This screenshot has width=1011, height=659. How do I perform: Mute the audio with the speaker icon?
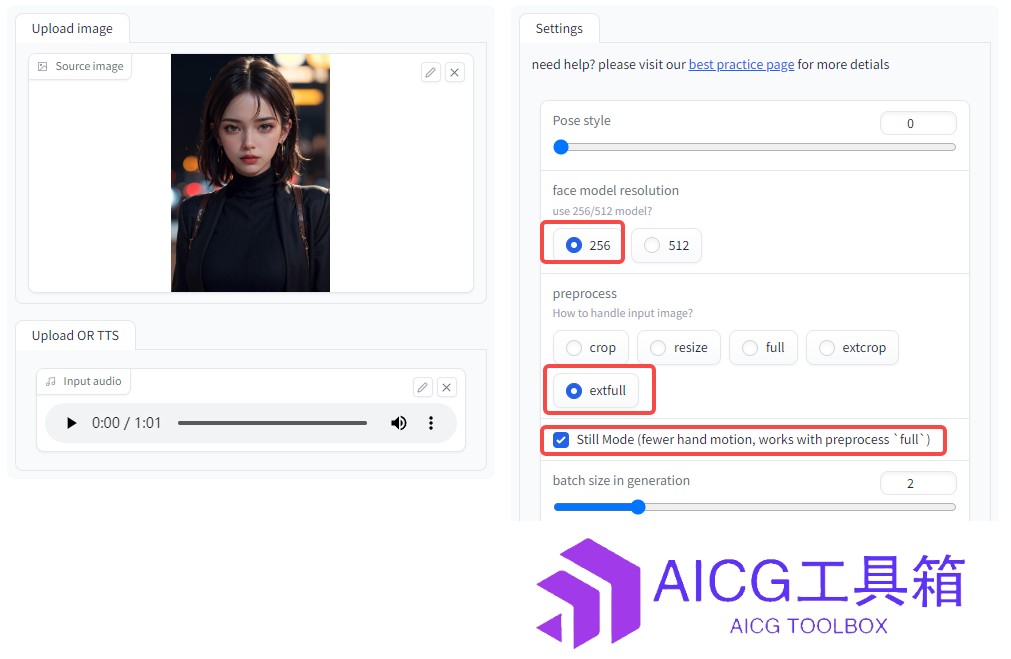(398, 423)
